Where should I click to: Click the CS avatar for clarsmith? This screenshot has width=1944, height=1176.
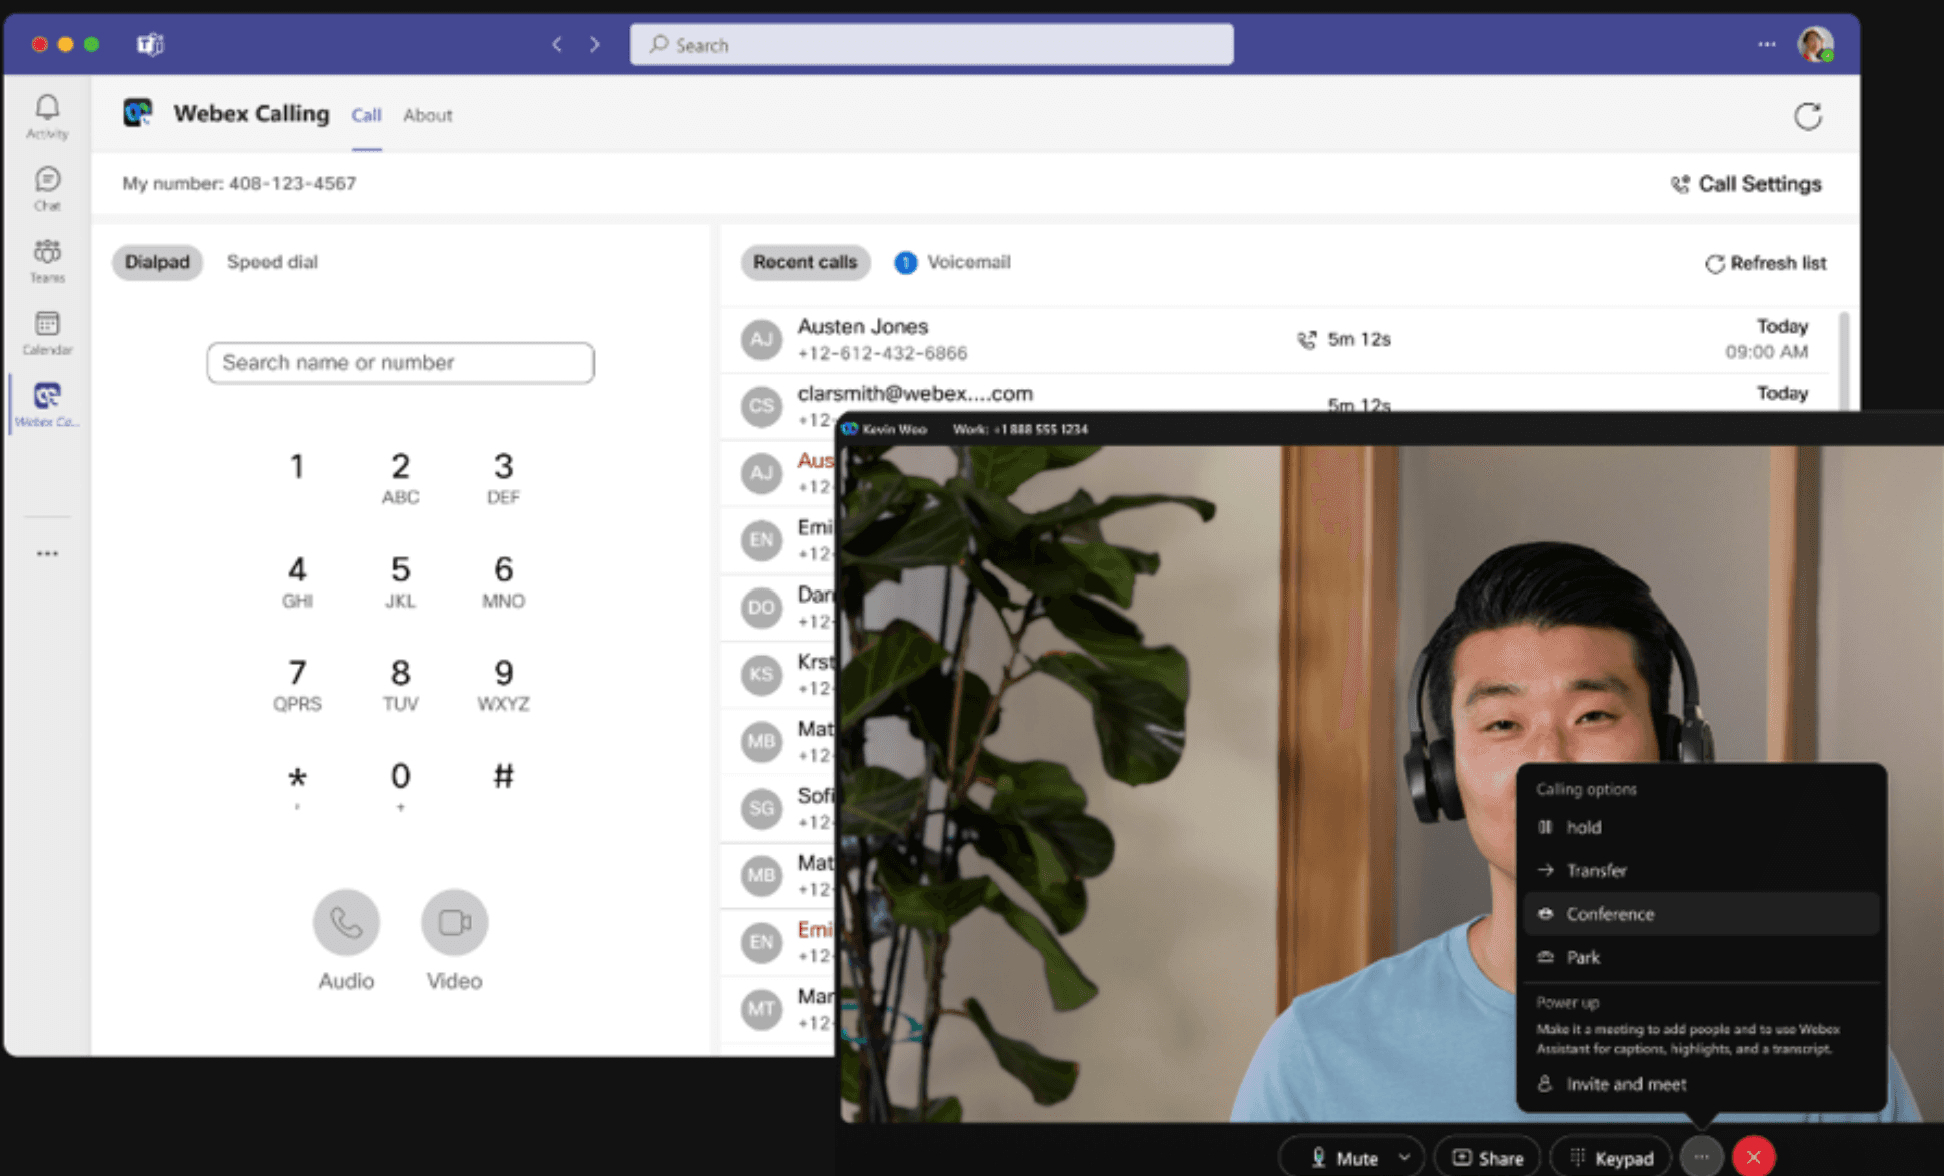[761, 406]
